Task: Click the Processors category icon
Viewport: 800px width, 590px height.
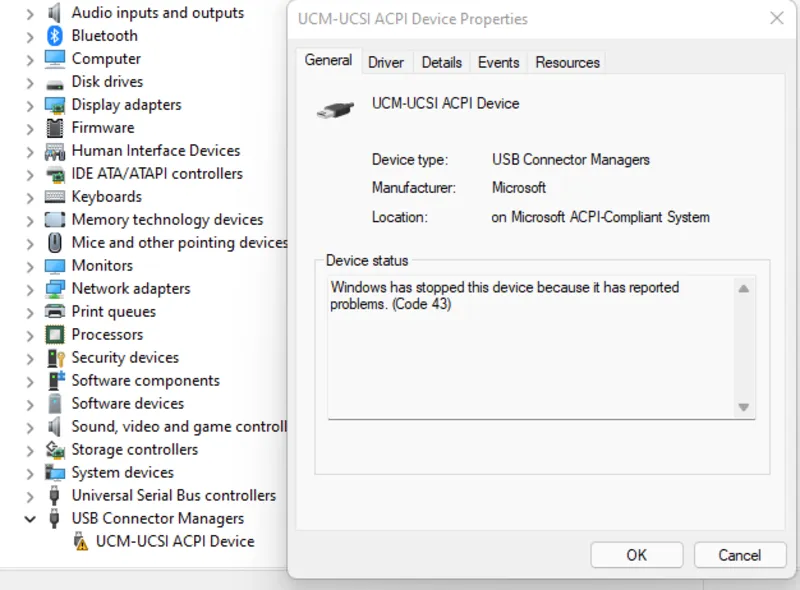Action: (x=55, y=335)
